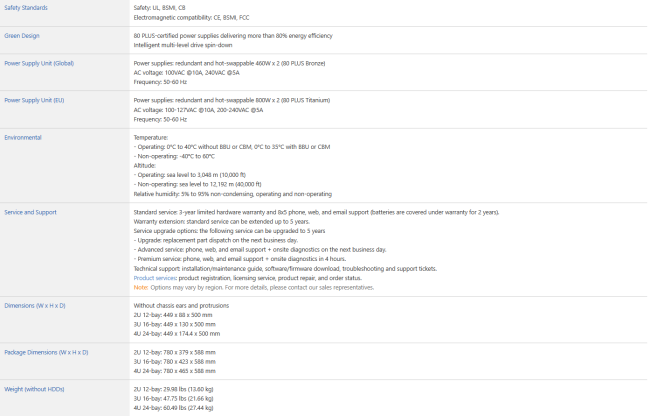The image size is (650, 416).
Task: Click the Service and Support label
Action: coord(30,212)
